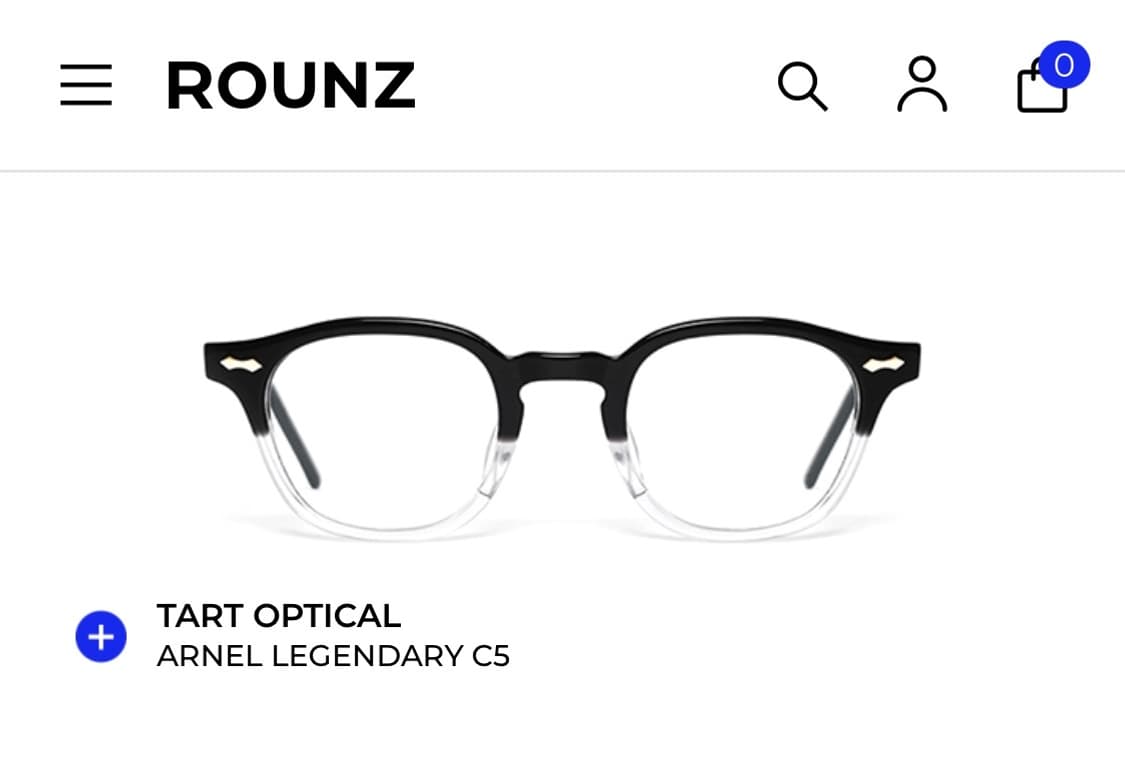This screenshot has width=1125, height=764.
Task: Click the blue cart count badge
Action: [1064, 65]
